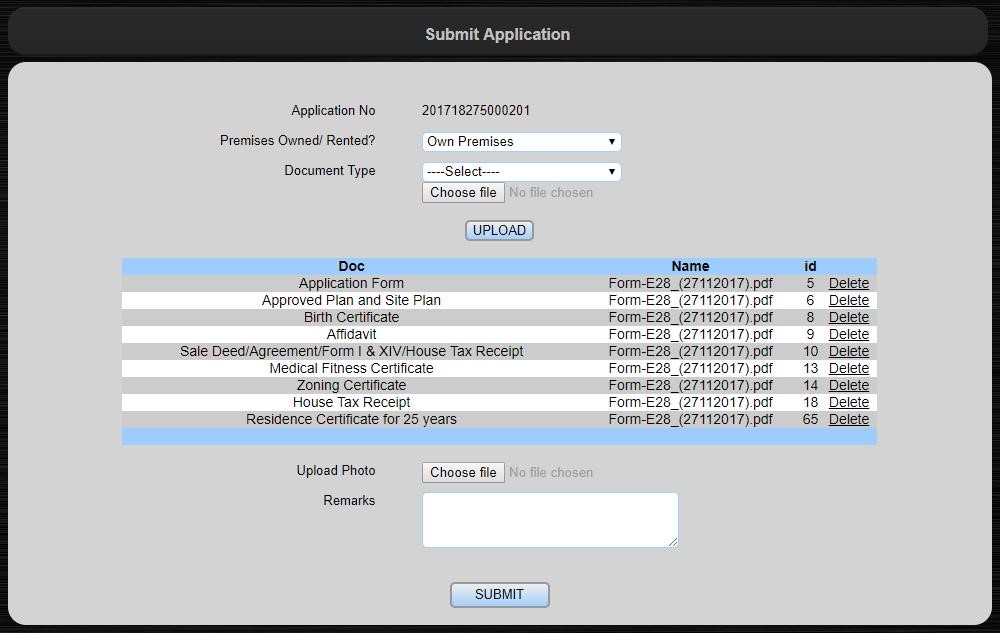
Task: Expand the Document Type select list
Action: coord(521,172)
